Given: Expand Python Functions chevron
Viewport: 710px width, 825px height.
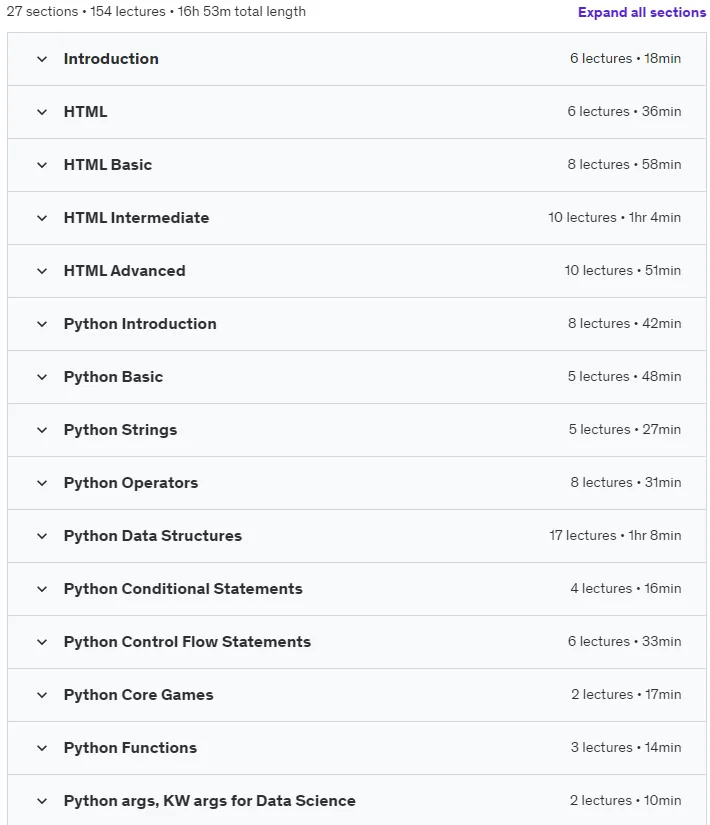Looking at the screenshot, I should (x=42, y=748).
